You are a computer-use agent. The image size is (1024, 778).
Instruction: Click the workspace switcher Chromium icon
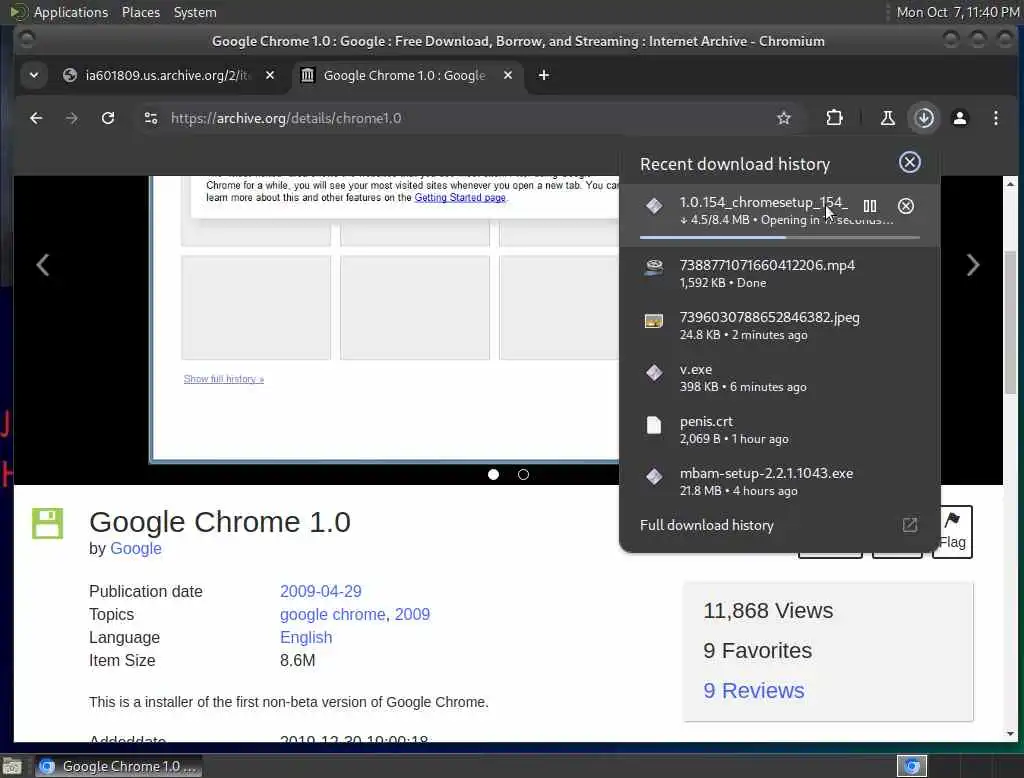pos(912,766)
